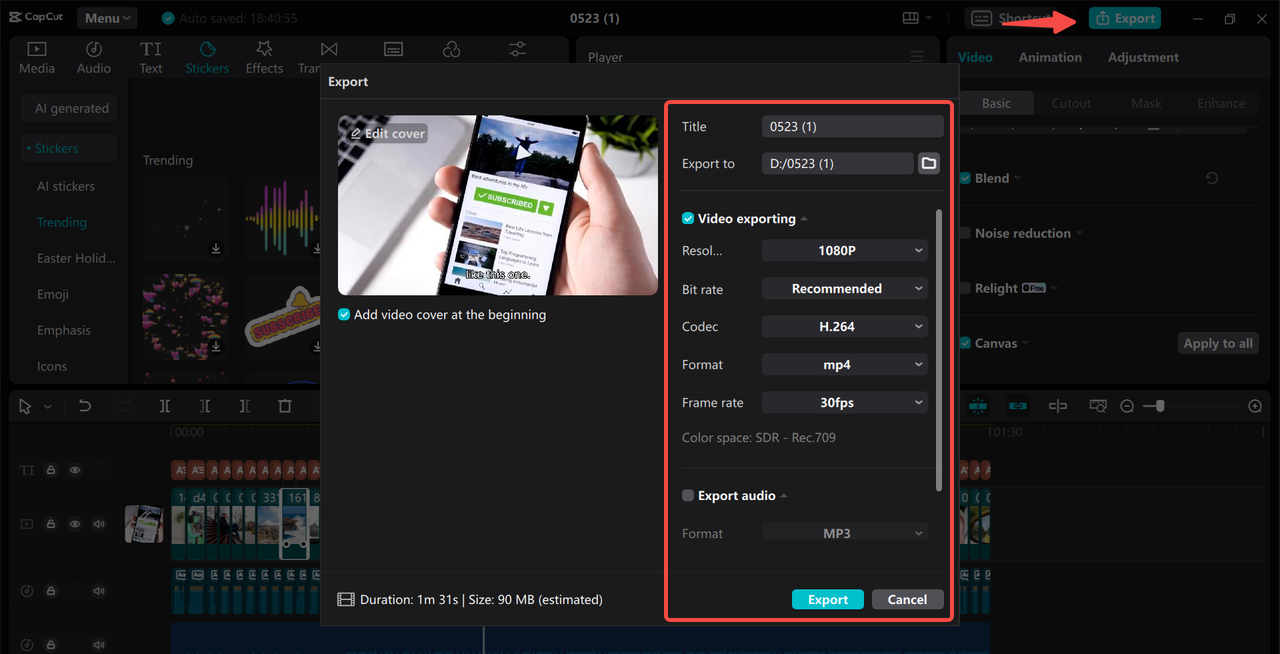Screen dimensions: 1280x654
Task: Split the clip at playhead
Action: (165, 406)
